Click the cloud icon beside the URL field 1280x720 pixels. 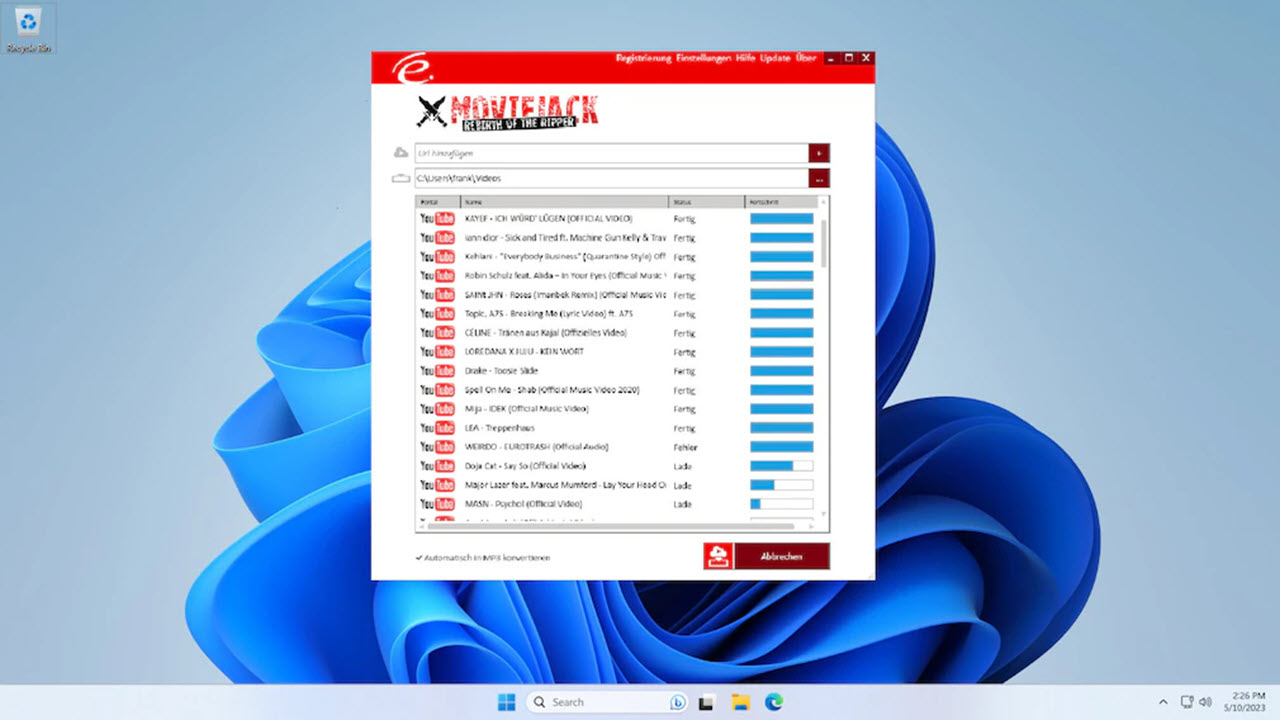[x=401, y=153]
